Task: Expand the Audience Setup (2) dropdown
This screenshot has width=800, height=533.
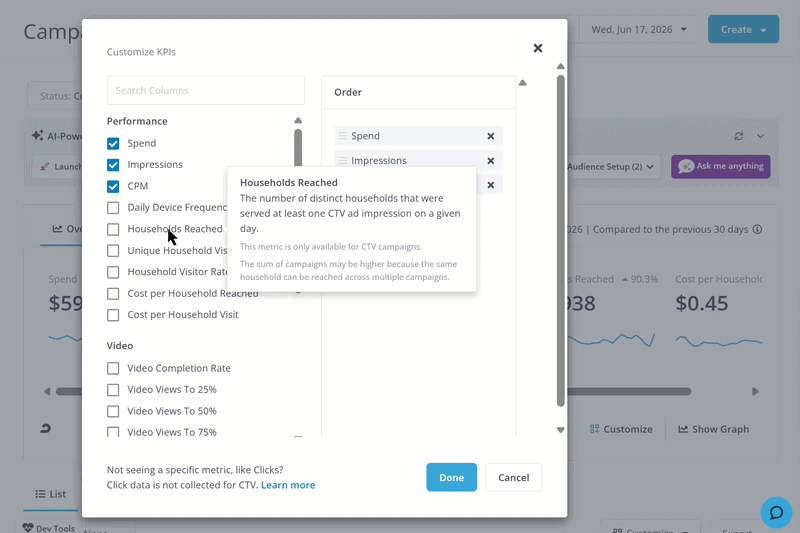Action: [610, 167]
